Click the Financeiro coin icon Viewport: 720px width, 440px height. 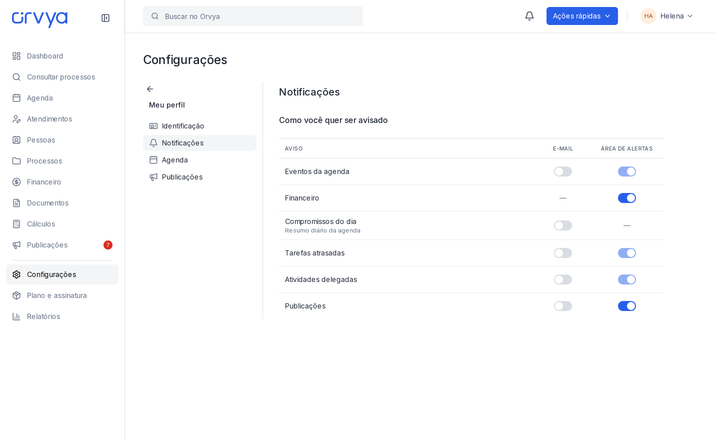(17, 182)
